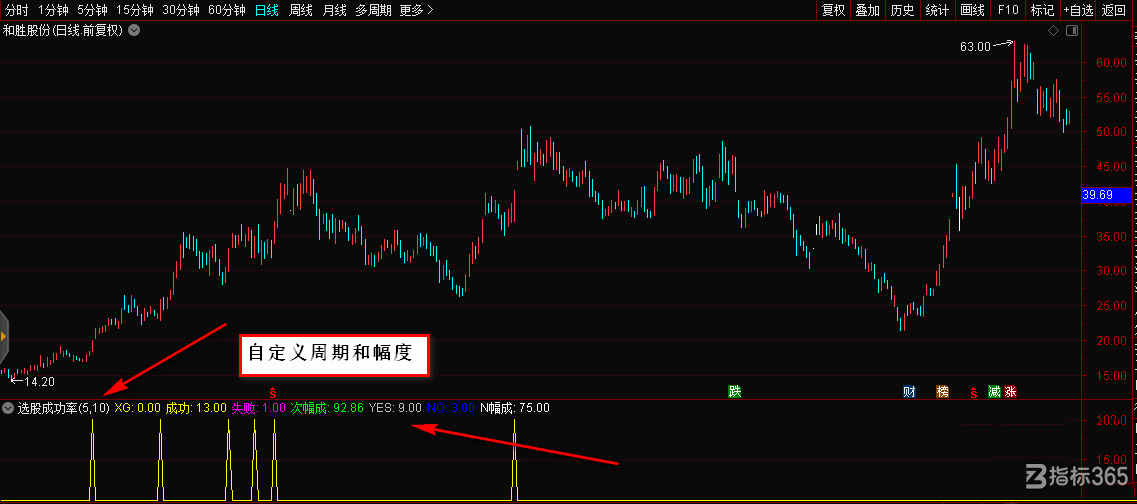Image resolution: width=1137 pixels, height=504 pixels.
Task: Click the 63.00 high price annotation
Action: (975, 46)
